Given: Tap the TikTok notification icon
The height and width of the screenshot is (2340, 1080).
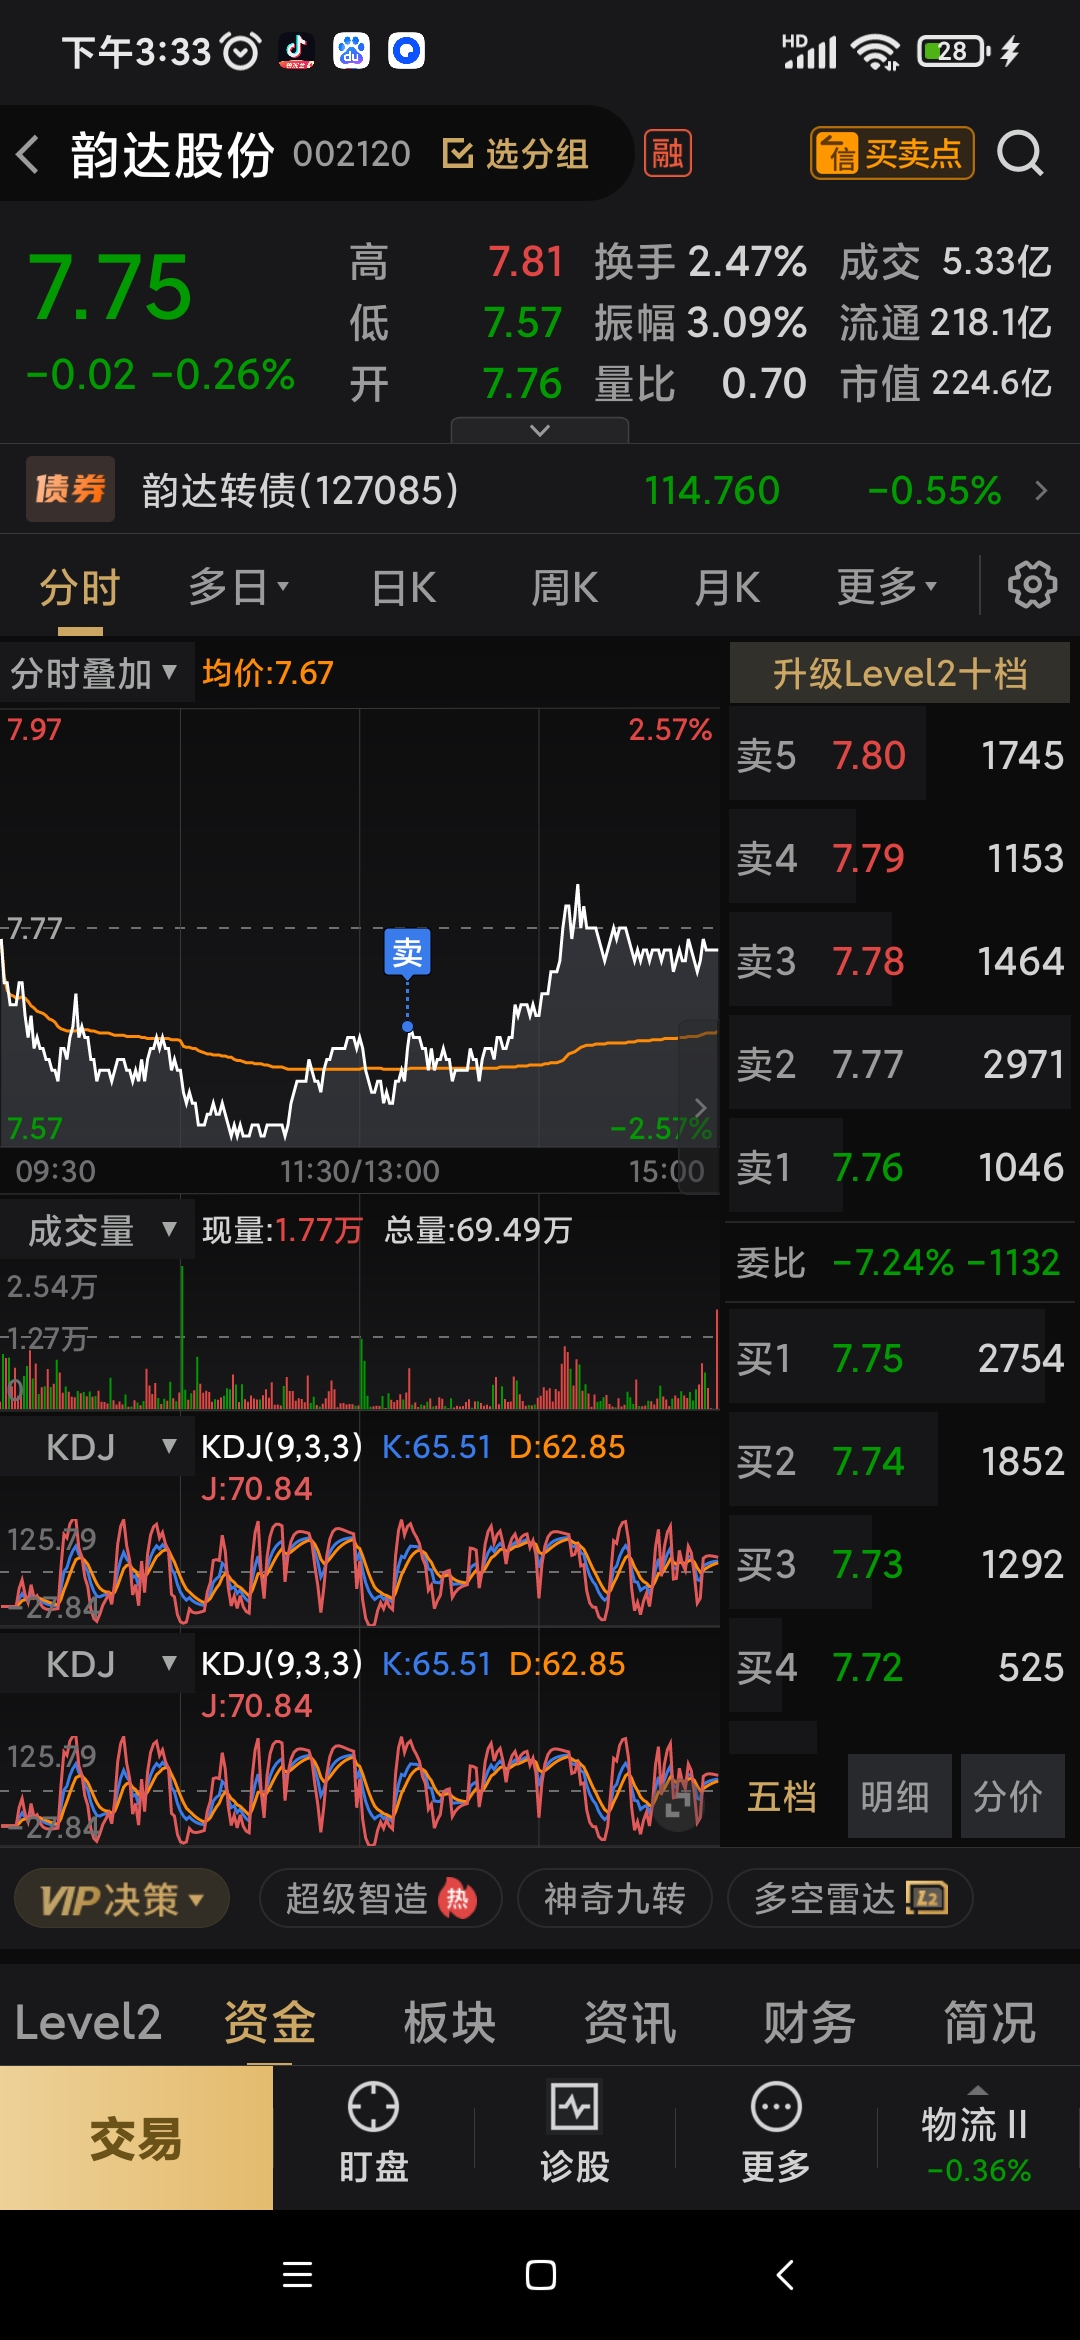Looking at the screenshot, I should 296,51.
